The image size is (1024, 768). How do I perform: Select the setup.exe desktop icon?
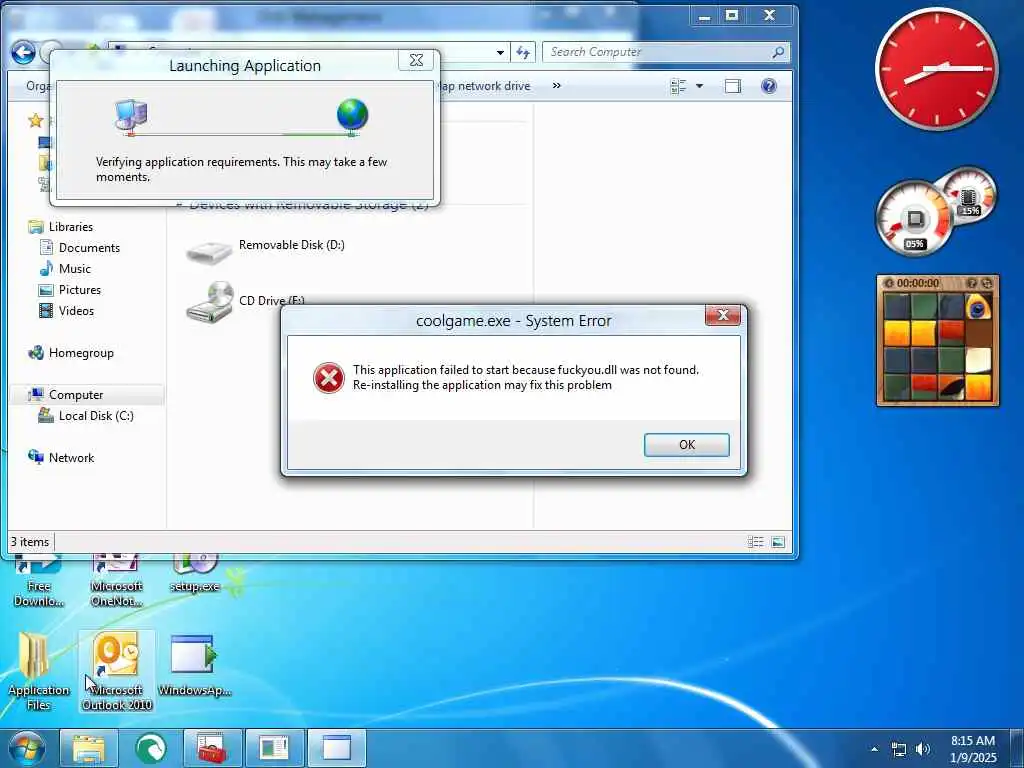(x=195, y=574)
